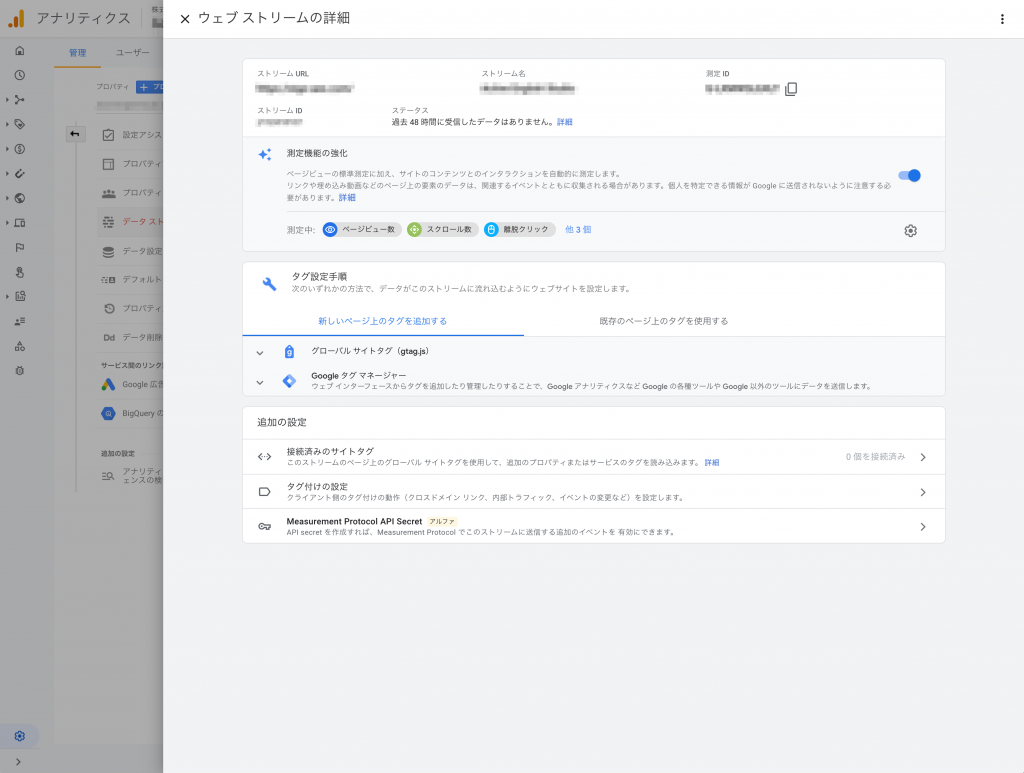Select the ユーザー tab
Viewport: 1024px width, 773px height.
tap(133, 53)
